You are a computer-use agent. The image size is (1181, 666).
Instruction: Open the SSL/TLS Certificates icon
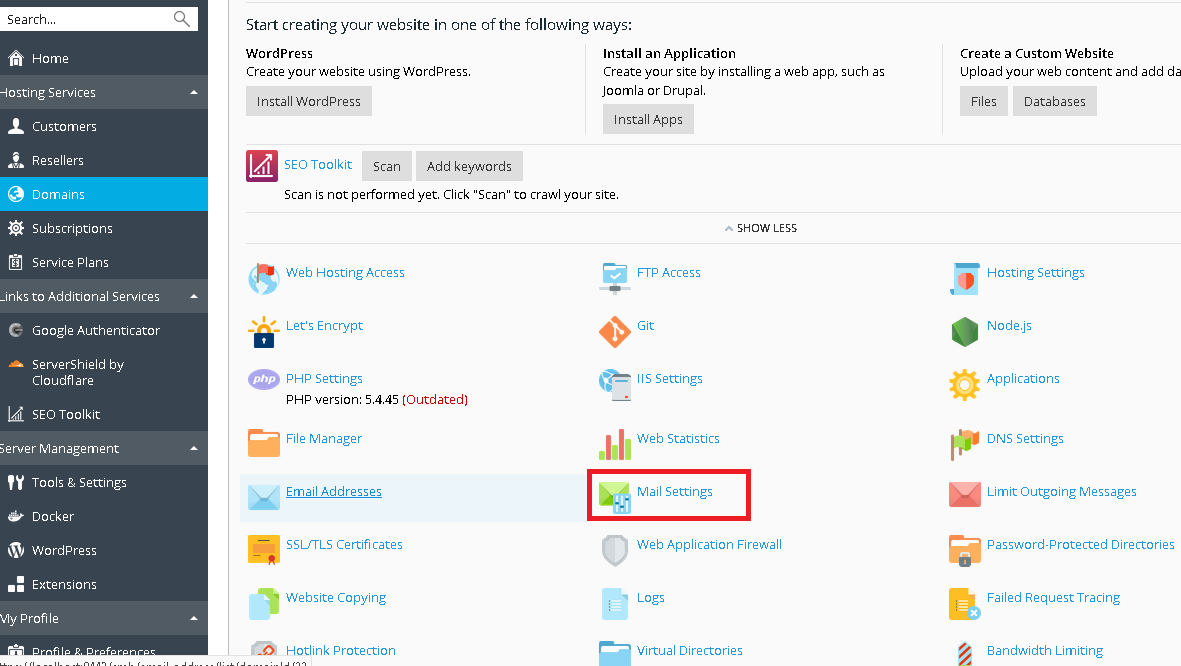pos(264,549)
